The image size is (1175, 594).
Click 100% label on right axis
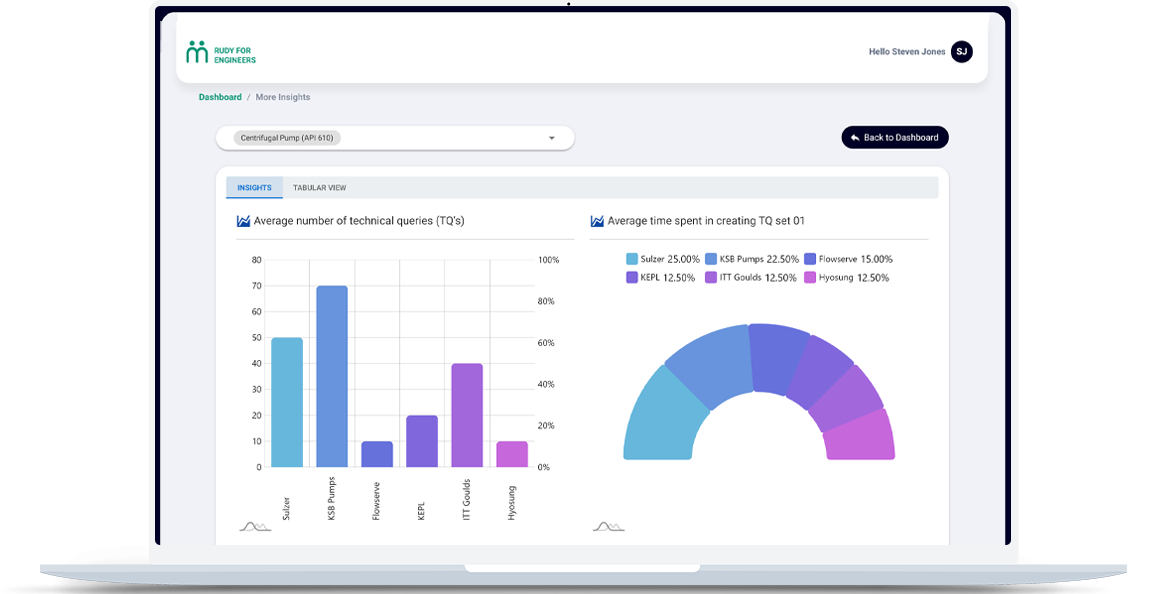pos(549,260)
